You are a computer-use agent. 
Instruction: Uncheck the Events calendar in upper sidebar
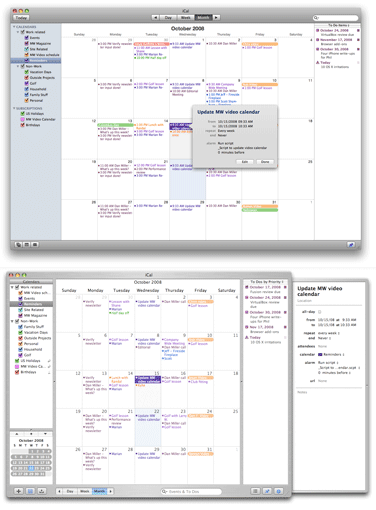pos(26,38)
